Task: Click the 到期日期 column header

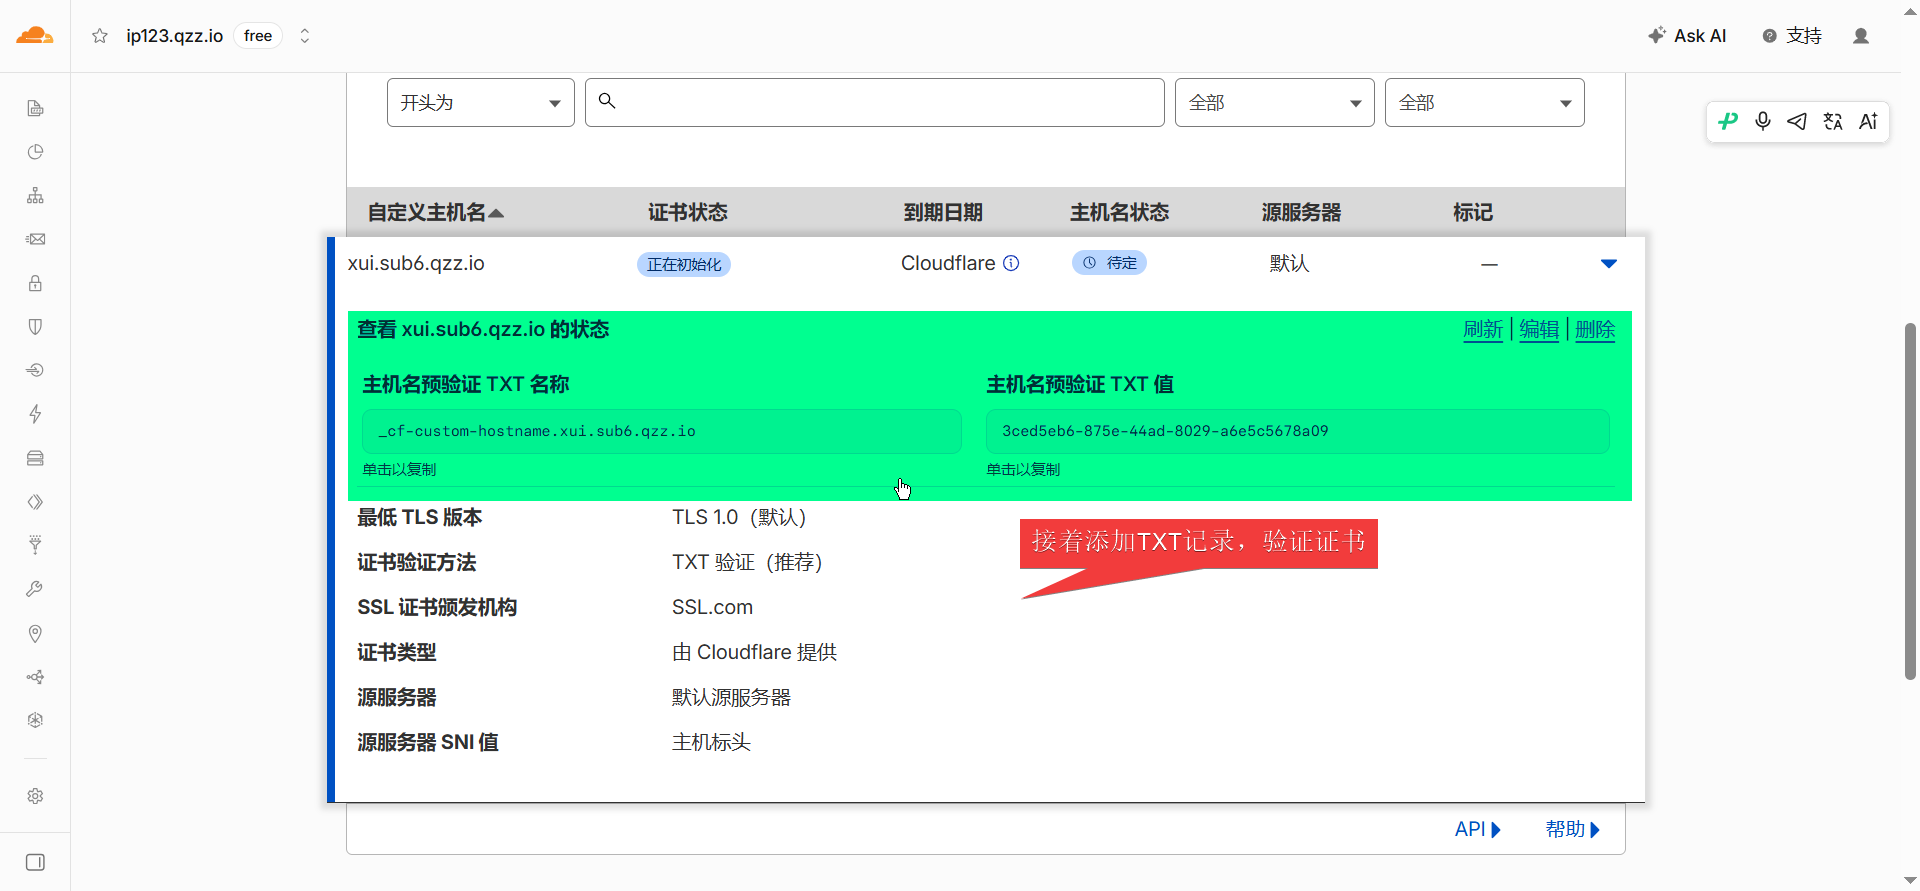Action: point(943,212)
